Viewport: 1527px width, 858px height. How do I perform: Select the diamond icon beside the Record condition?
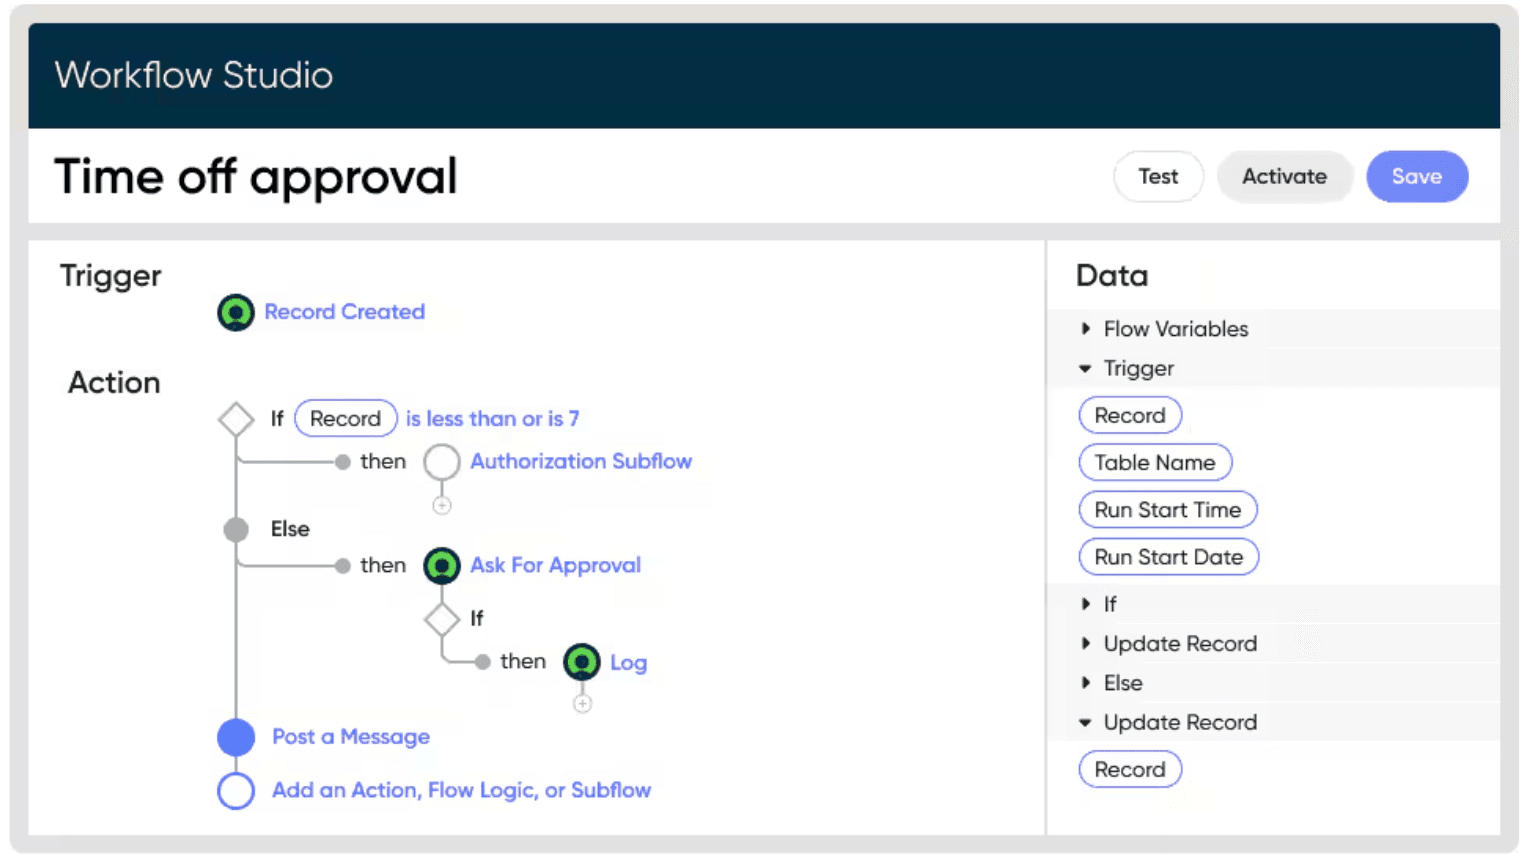(x=236, y=419)
